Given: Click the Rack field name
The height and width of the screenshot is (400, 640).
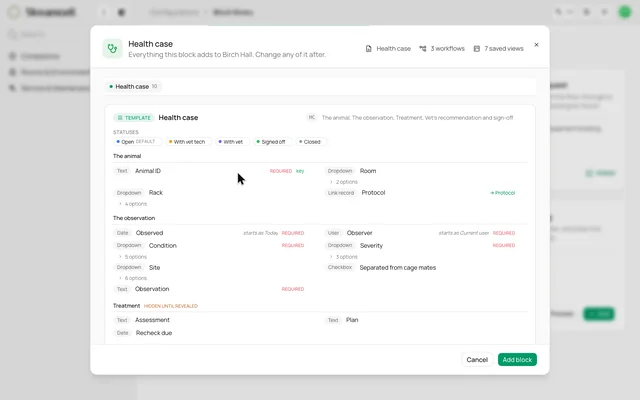Looking at the screenshot, I should tap(156, 193).
